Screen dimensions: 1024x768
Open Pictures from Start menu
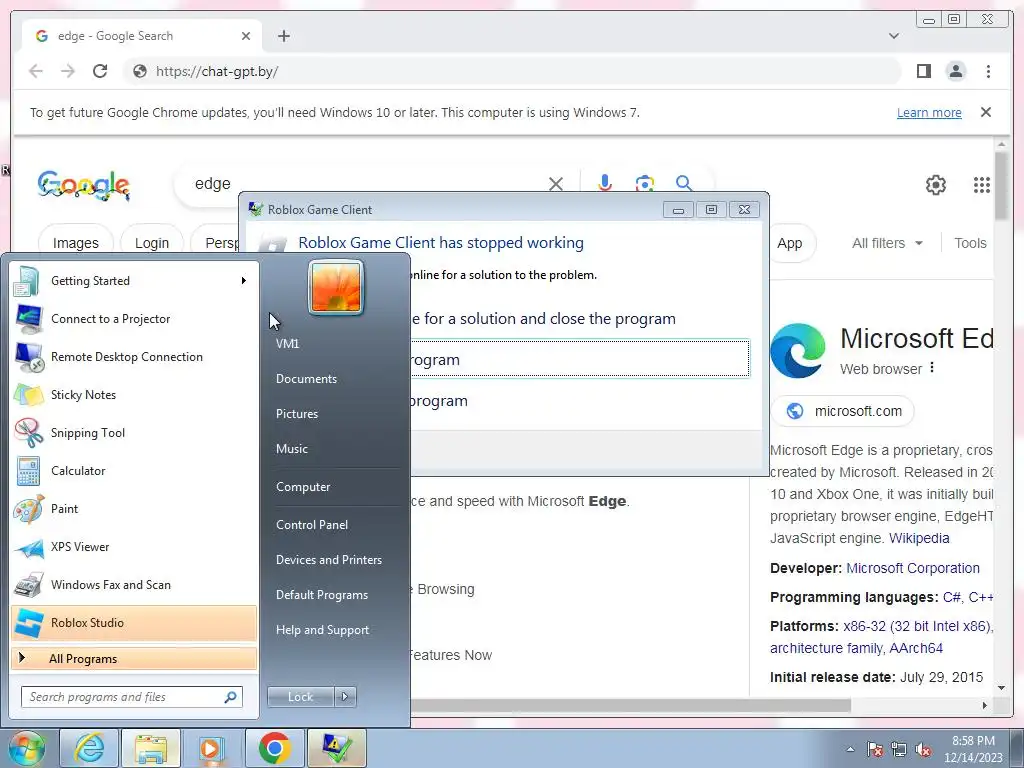pos(296,414)
